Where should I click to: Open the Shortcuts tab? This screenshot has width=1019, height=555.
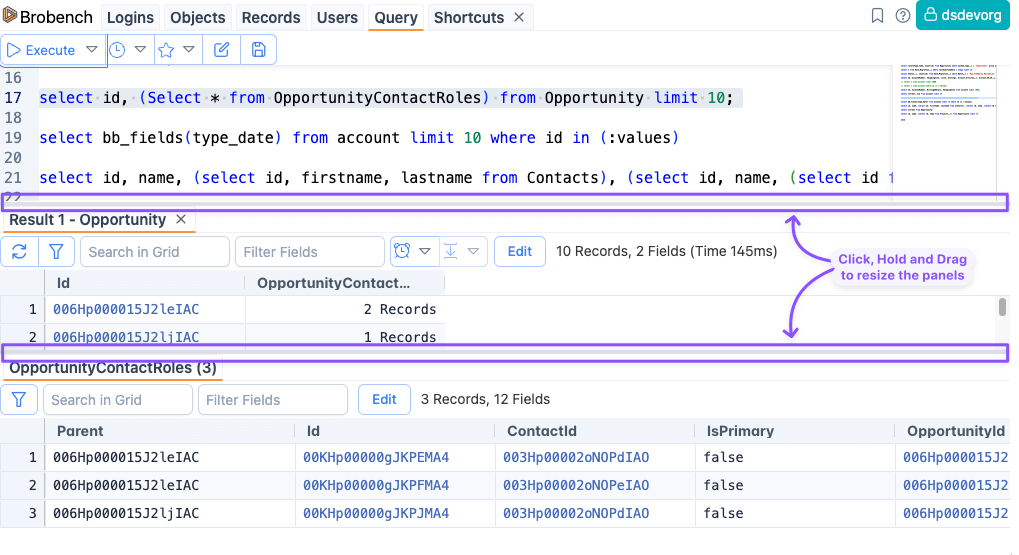pos(469,18)
